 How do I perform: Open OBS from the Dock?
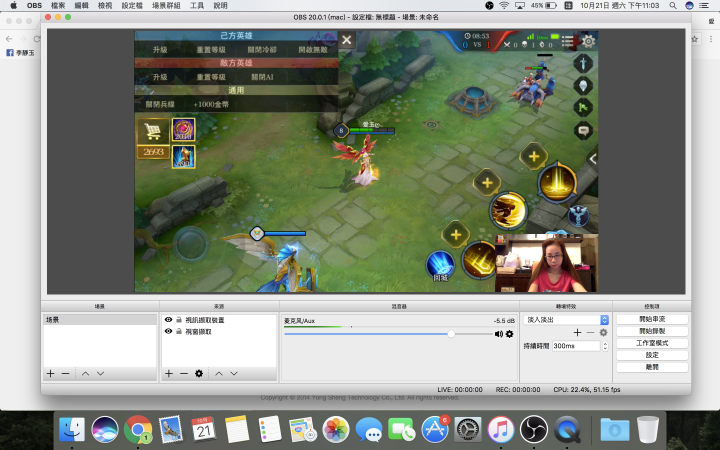pos(534,429)
